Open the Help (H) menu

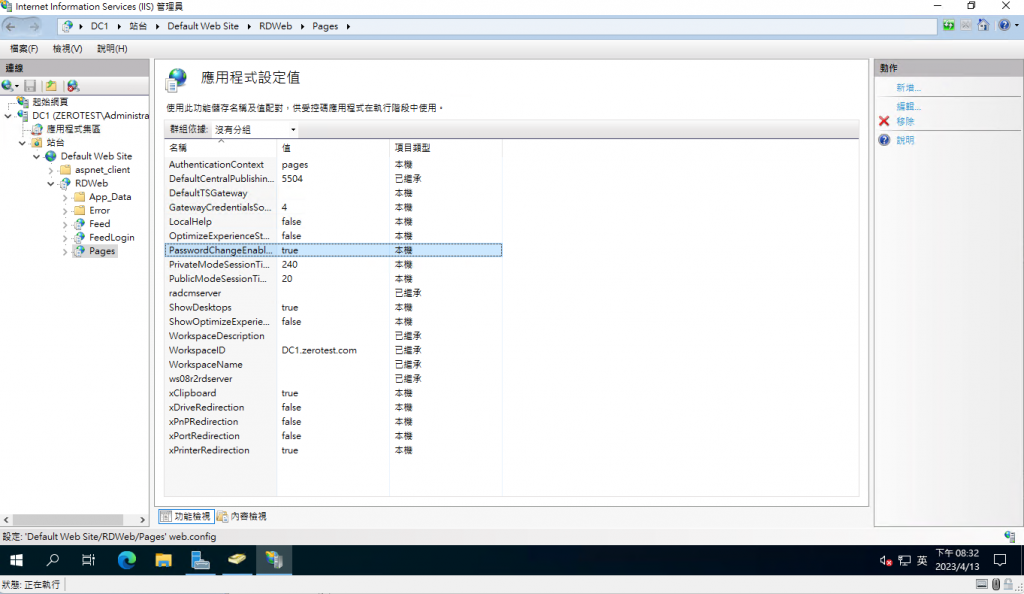pos(112,48)
